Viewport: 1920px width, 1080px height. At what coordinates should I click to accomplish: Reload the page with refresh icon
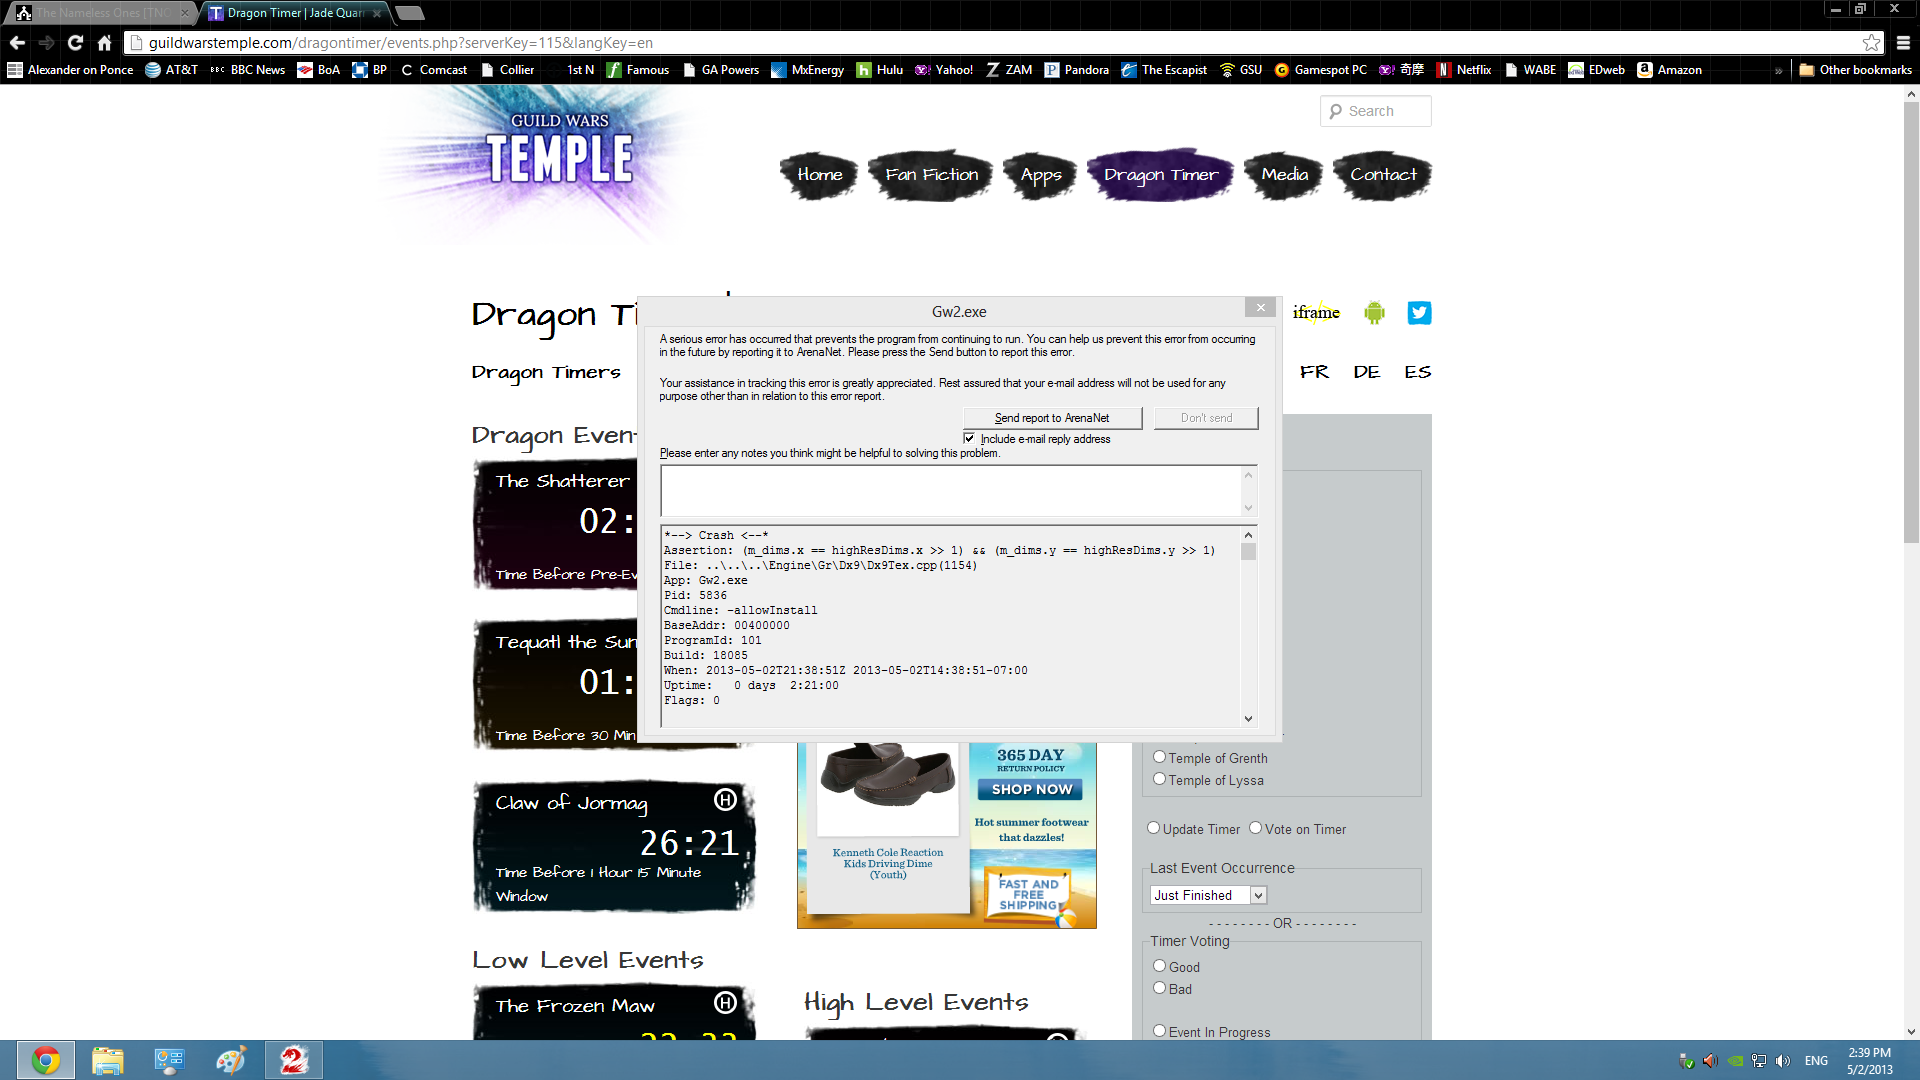[75, 43]
